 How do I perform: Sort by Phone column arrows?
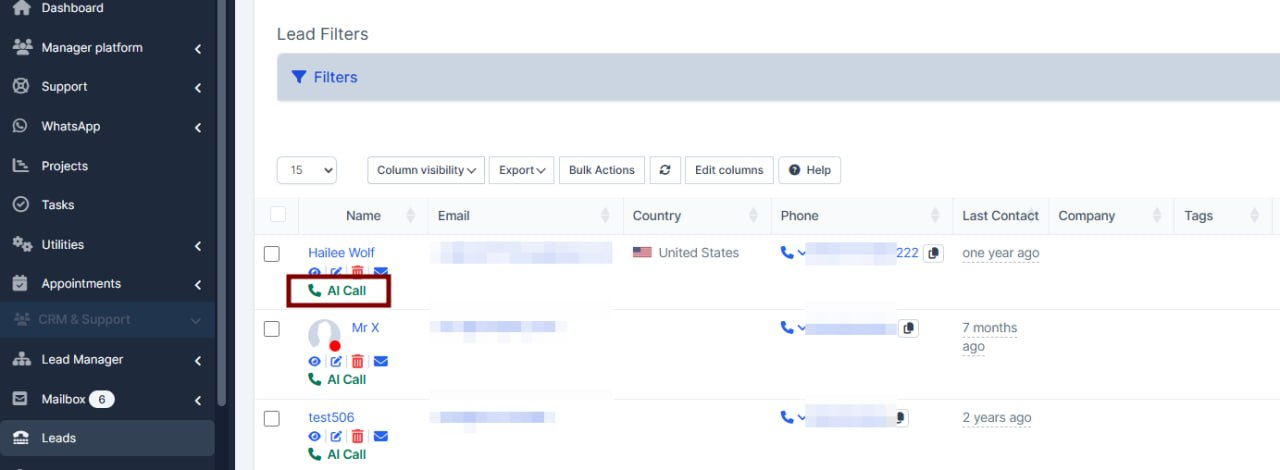[x=934, y=215]
